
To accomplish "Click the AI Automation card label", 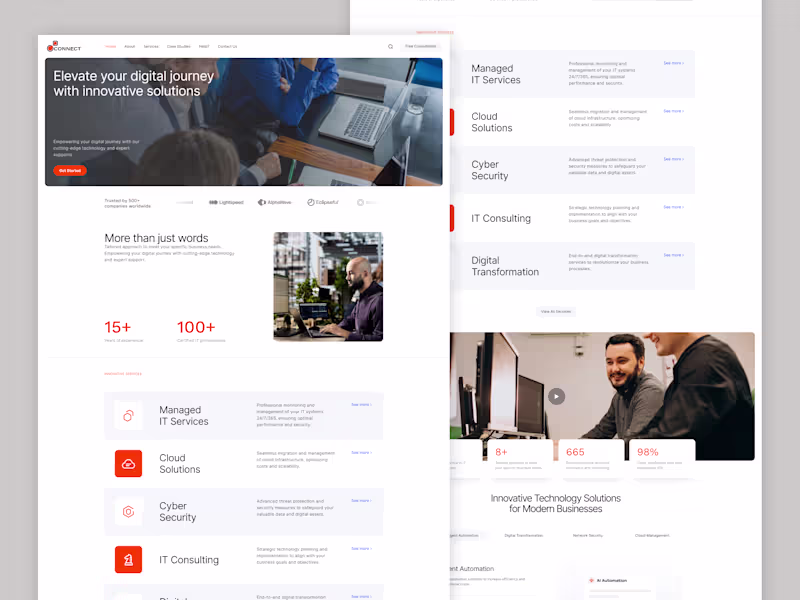I will [612, 581].
